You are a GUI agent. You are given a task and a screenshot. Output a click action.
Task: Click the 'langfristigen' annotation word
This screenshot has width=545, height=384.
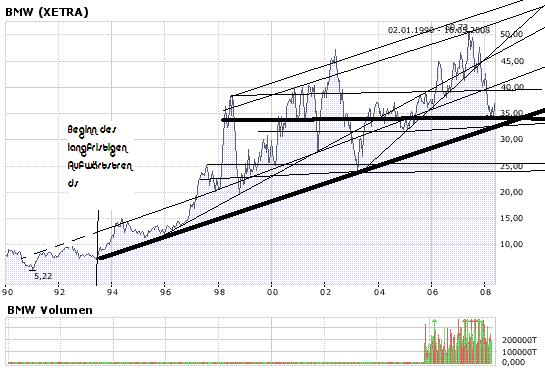[x=98, y=148]
